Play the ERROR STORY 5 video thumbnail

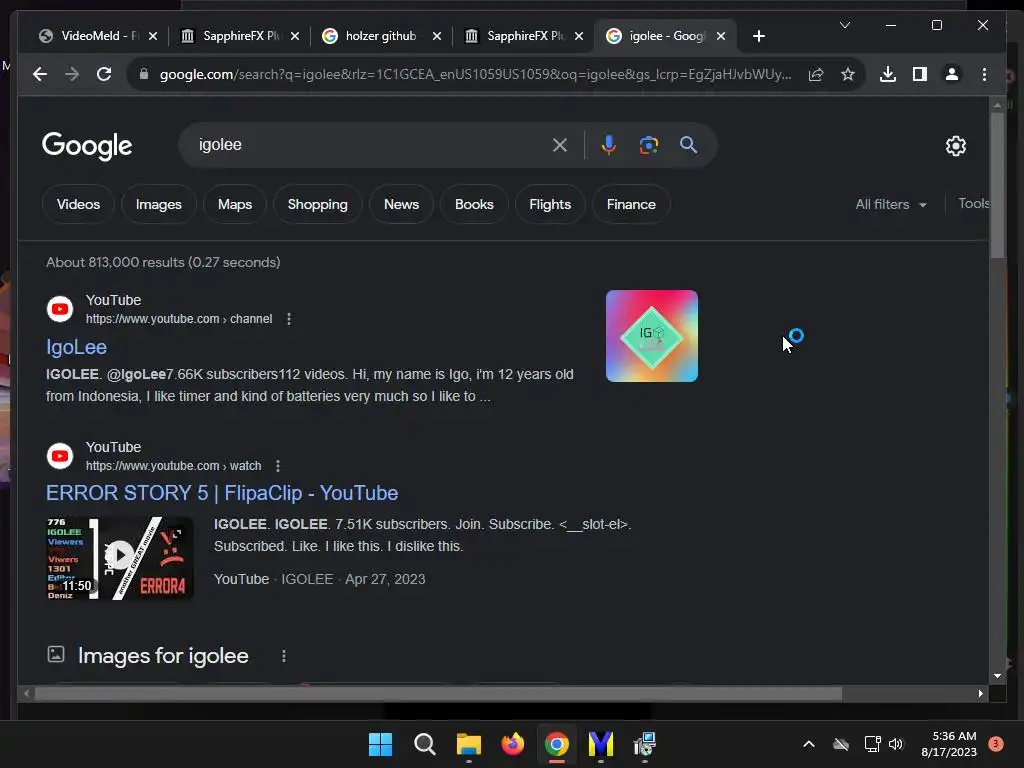[x=120, y=558]
